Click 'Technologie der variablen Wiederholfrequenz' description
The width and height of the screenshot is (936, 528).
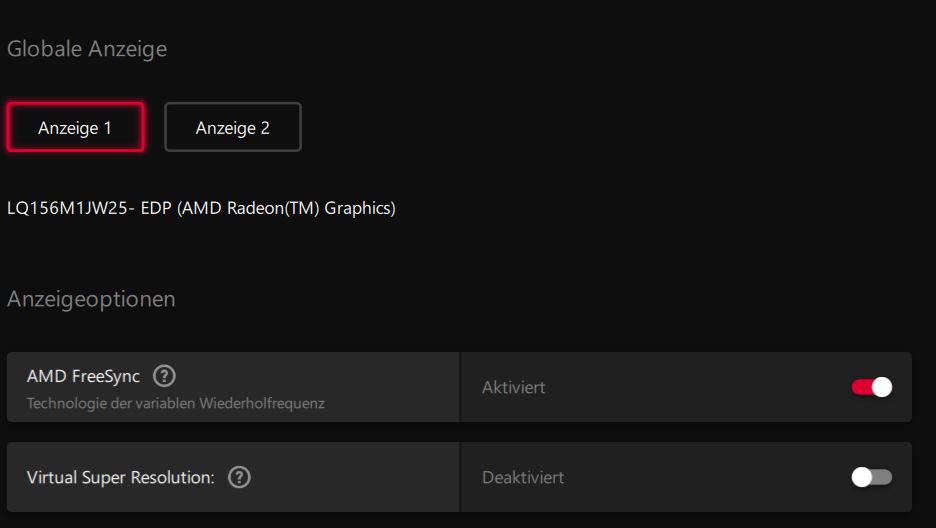[x=176, y=403]
